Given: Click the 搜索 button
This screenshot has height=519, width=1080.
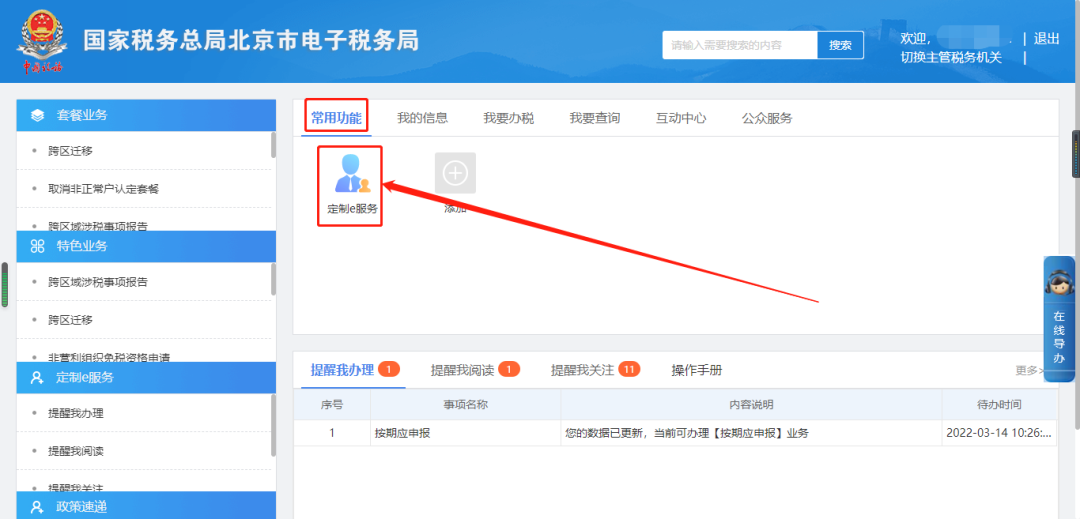Looking at the screenshot, I should pos(840,45).
